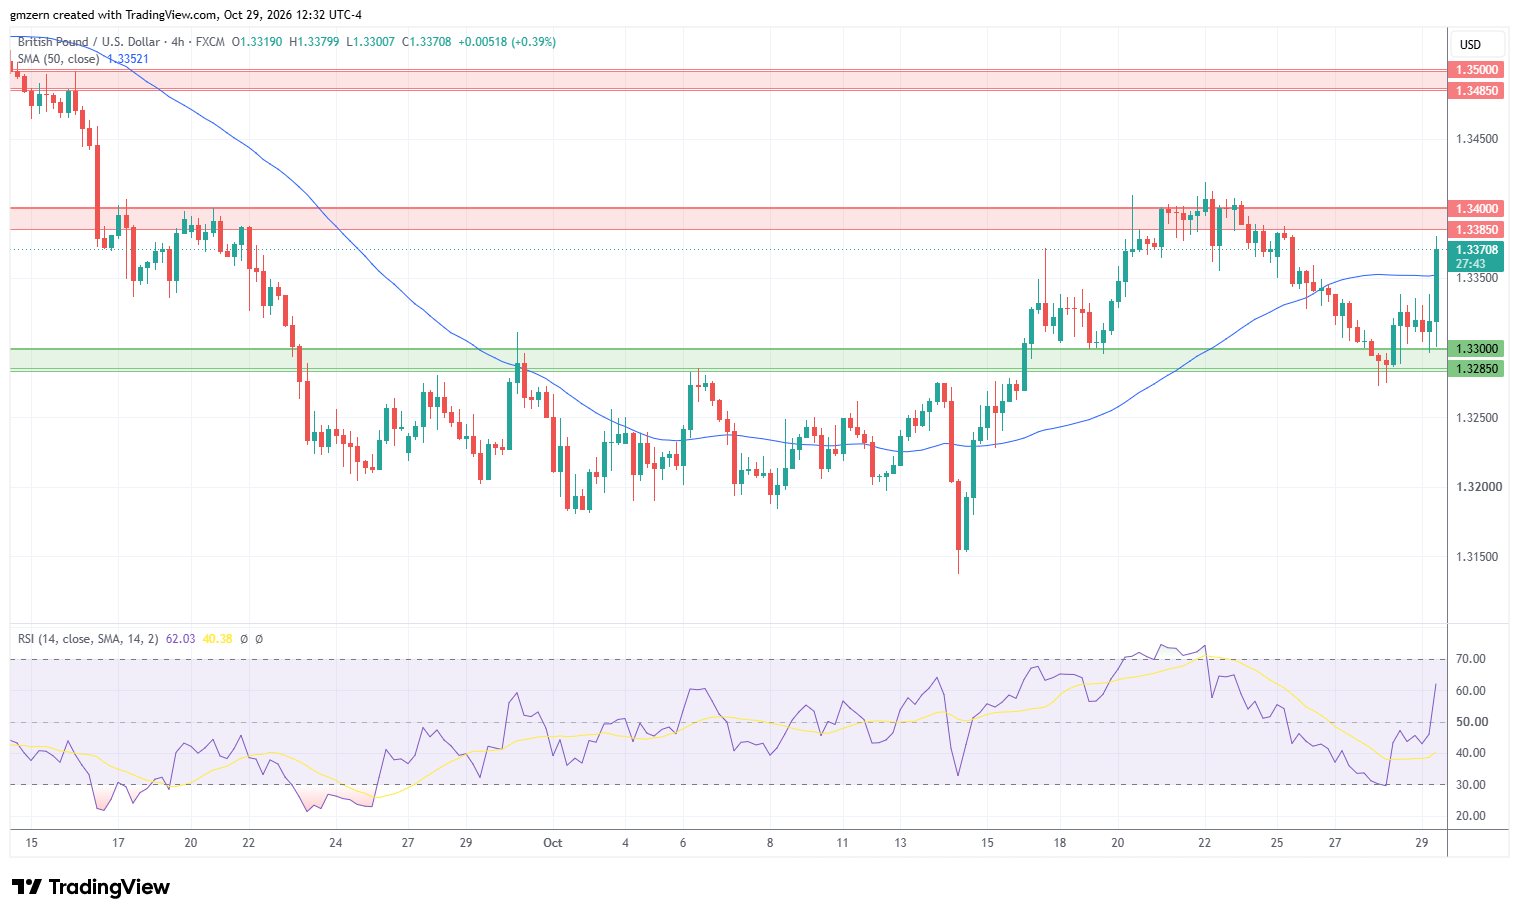Click date label 25 on time axis

click(1277, 843)
